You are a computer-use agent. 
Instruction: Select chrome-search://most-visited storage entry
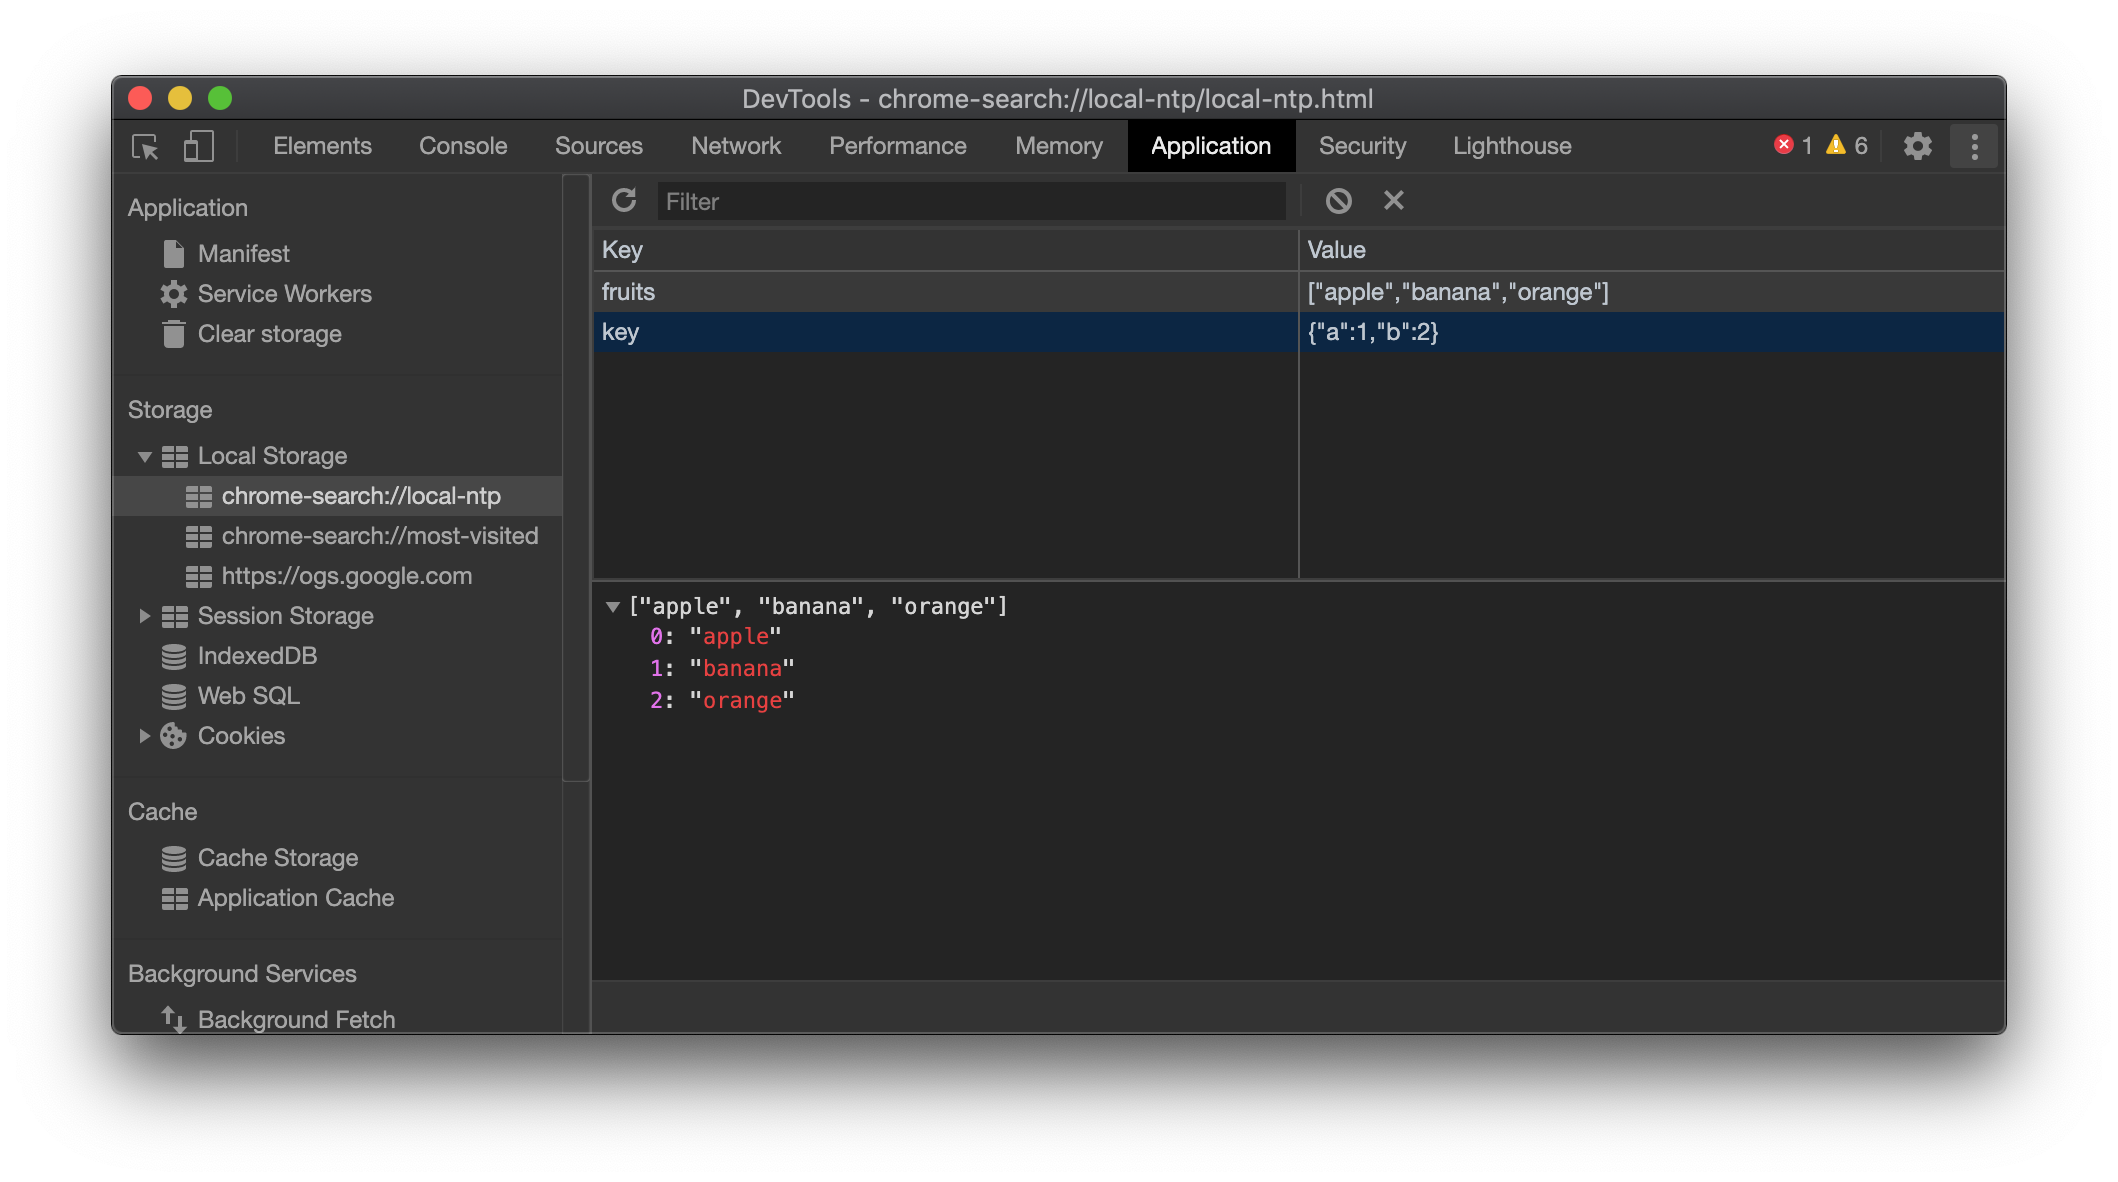(x=379, y=536)
